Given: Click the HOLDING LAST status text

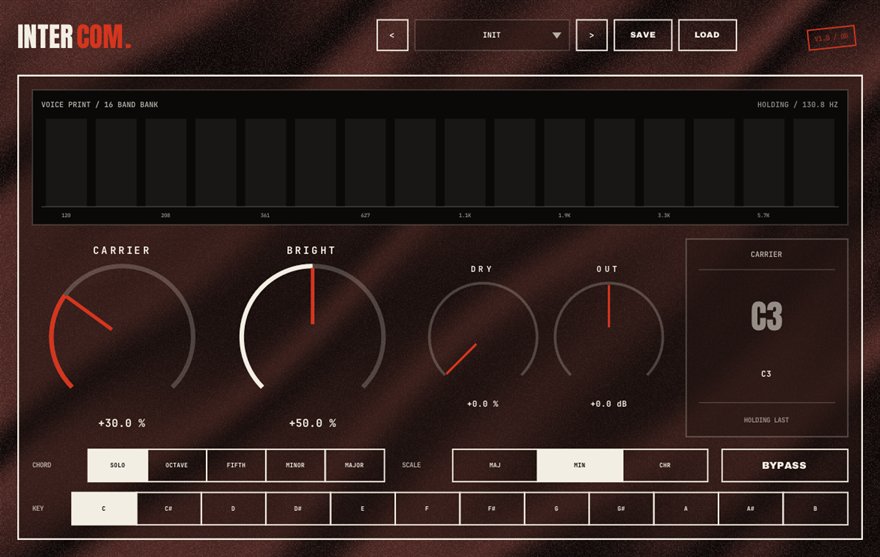Looking at the screenshot, I should [766, 420].
